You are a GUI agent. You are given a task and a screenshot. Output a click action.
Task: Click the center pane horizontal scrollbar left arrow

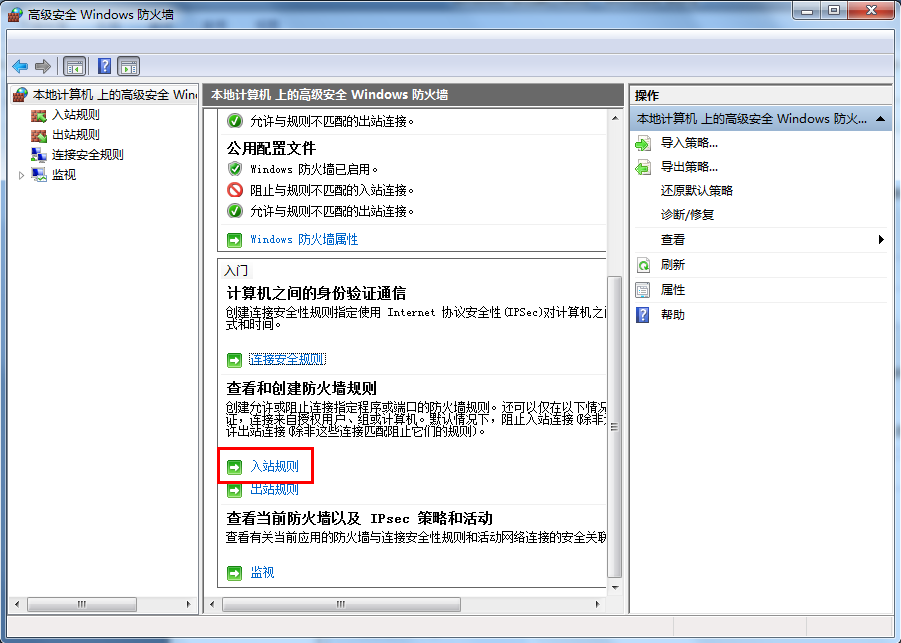pos(212,604)
